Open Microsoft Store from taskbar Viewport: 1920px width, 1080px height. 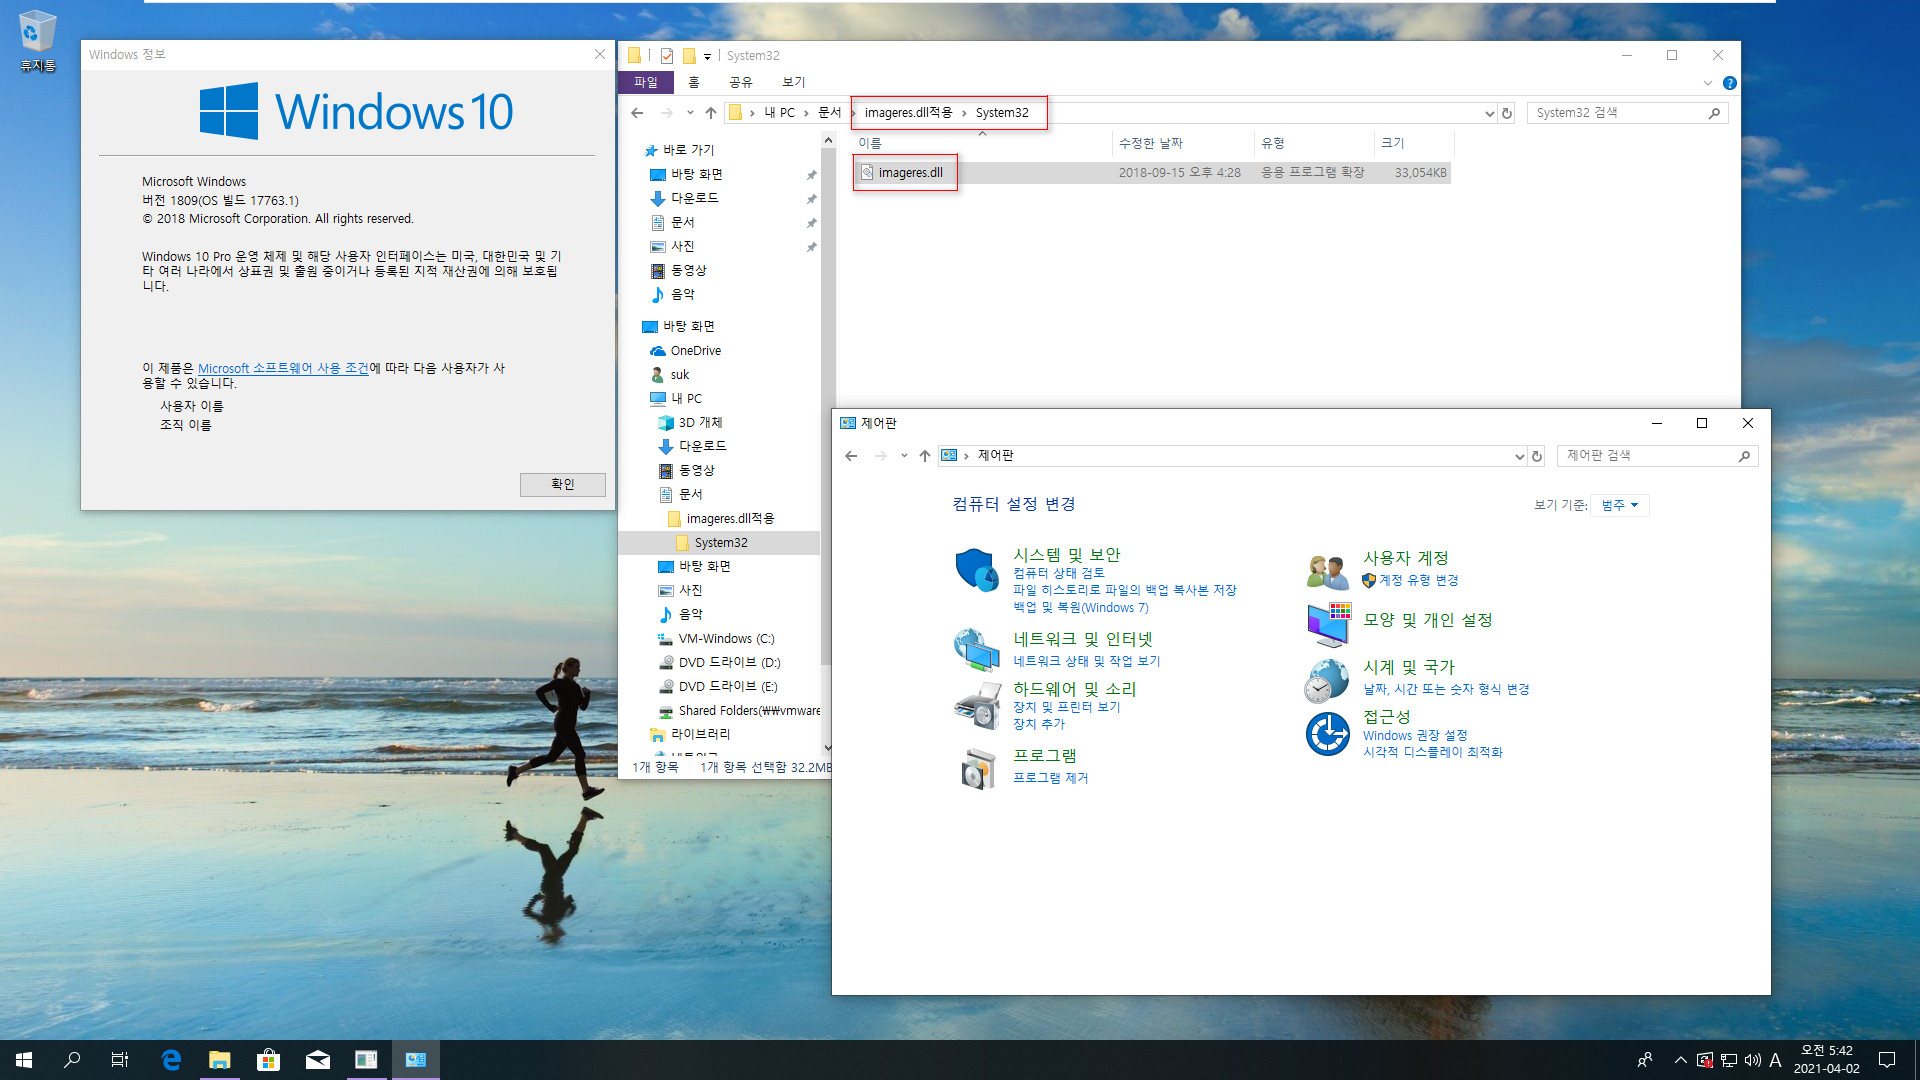[268, 1060]
